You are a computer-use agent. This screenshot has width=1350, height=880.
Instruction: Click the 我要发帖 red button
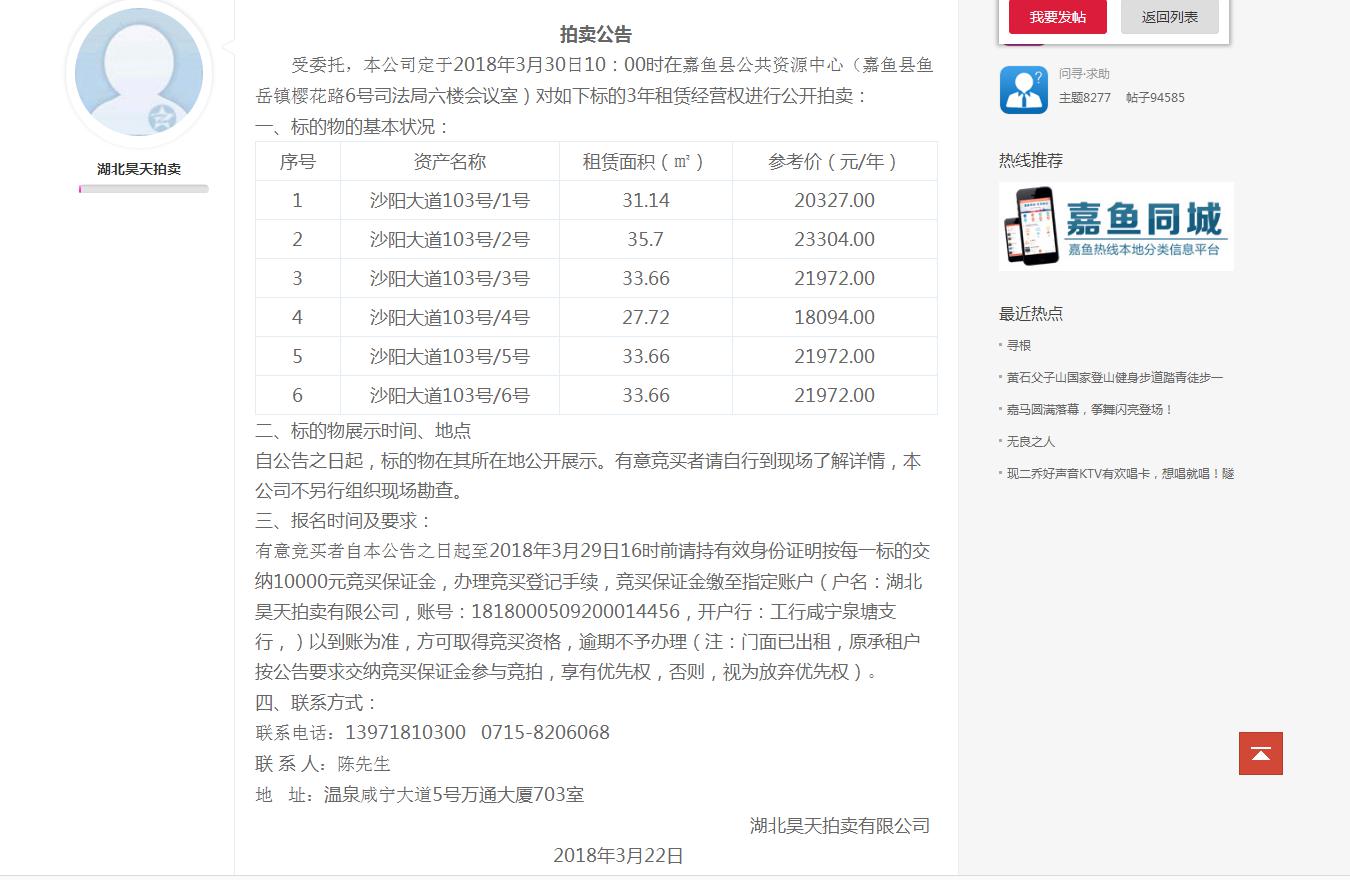tap(1057, 17)
